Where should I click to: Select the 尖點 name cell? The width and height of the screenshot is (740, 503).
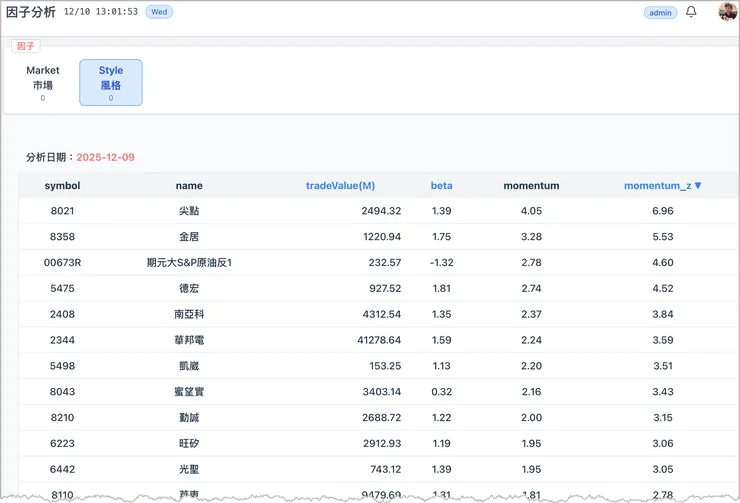(x=189, y=211)
